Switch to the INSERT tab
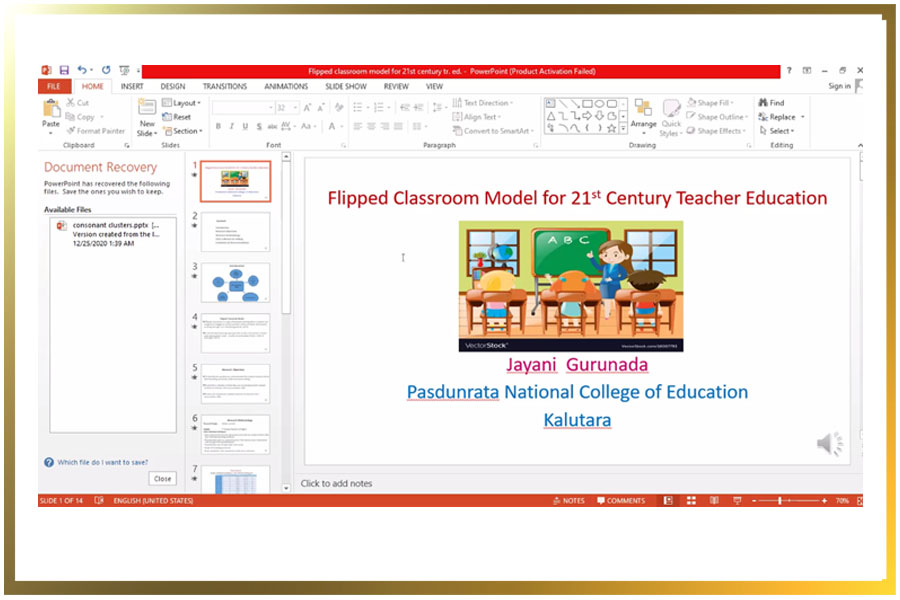Viewport: 900px width, 600px height. pyautogui.click(x=132, y=86)
